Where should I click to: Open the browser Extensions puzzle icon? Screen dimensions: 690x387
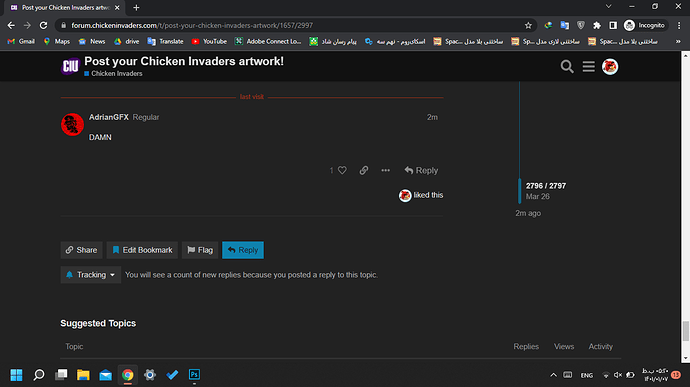coord(597,26)
